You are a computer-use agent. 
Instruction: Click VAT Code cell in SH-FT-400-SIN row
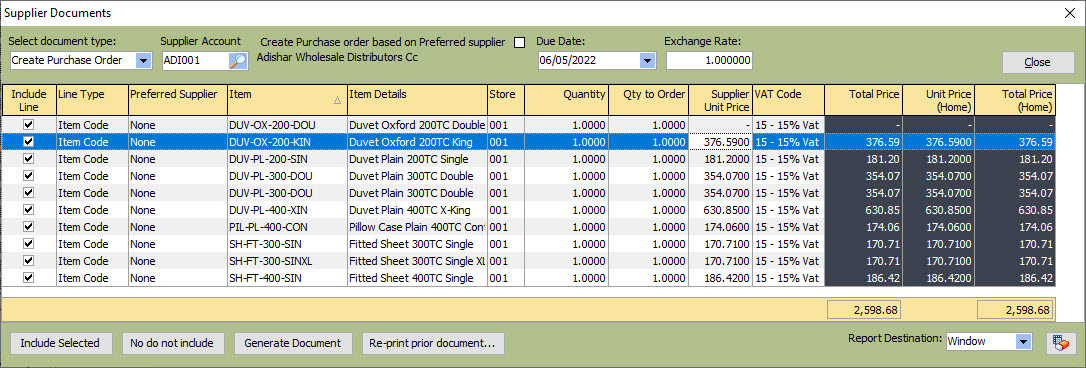coord(788,278)
